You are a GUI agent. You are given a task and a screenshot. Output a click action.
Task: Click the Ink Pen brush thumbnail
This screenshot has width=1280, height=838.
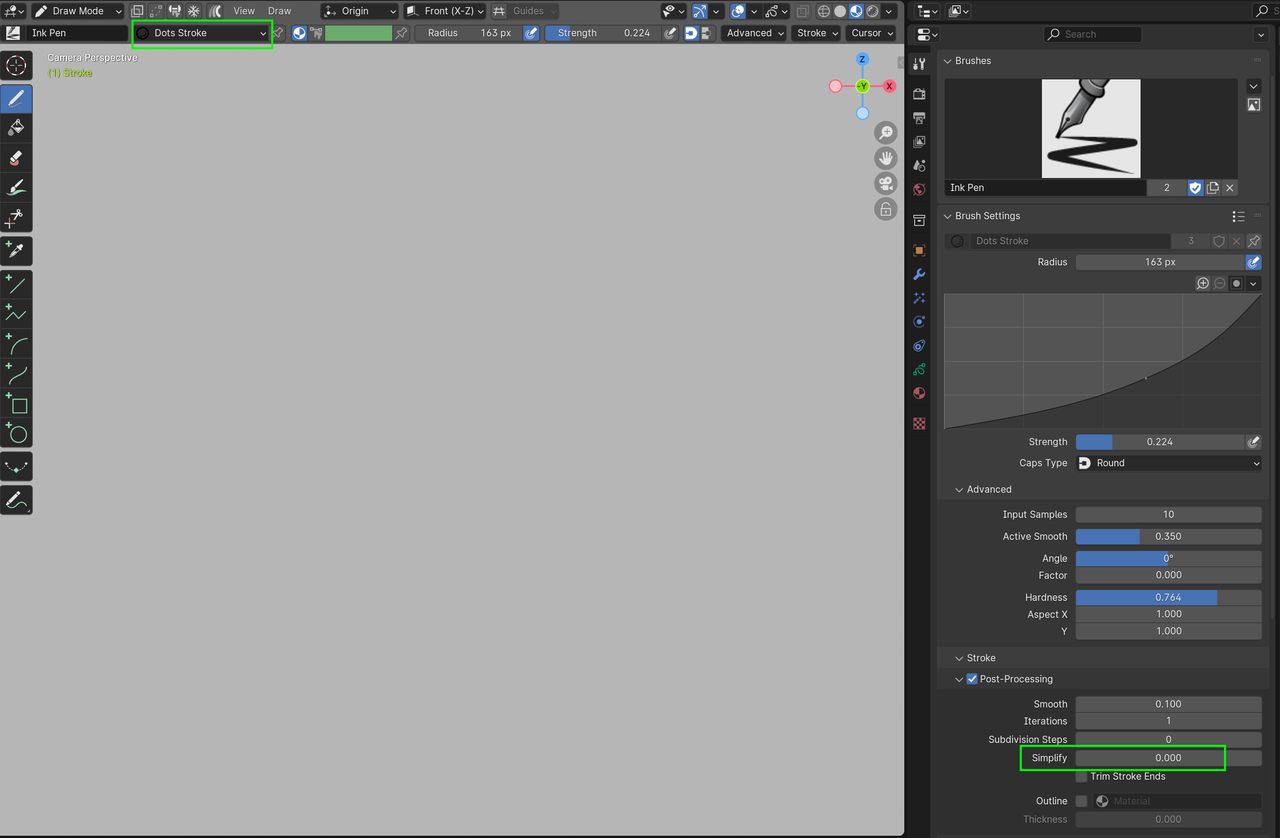coord(1090,128)
